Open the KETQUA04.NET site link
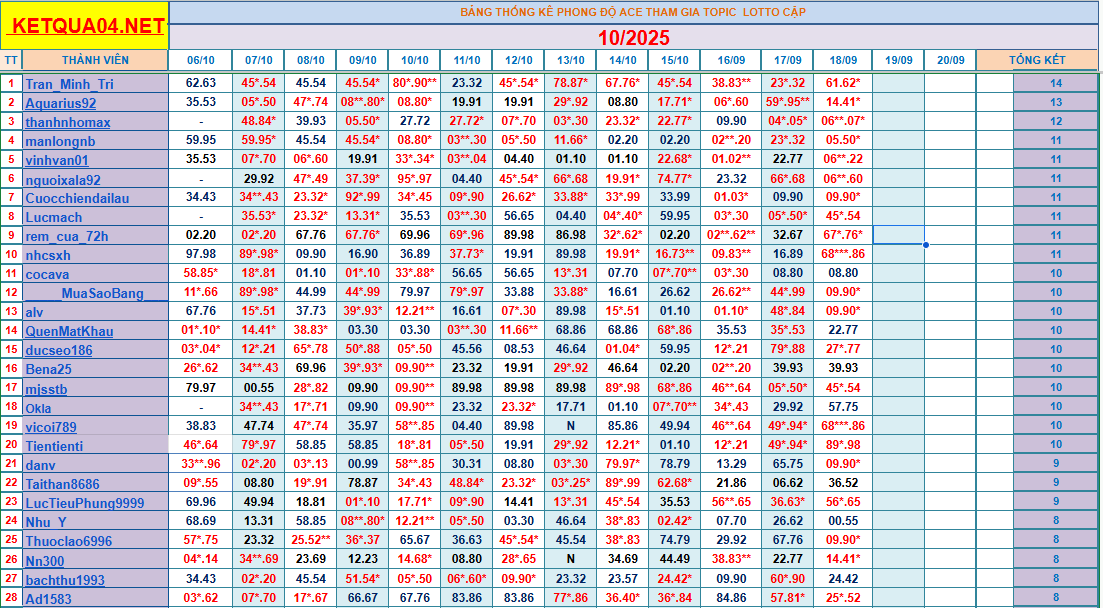The width and height of the screenshot is (1103, 608). tap(86, 27)
